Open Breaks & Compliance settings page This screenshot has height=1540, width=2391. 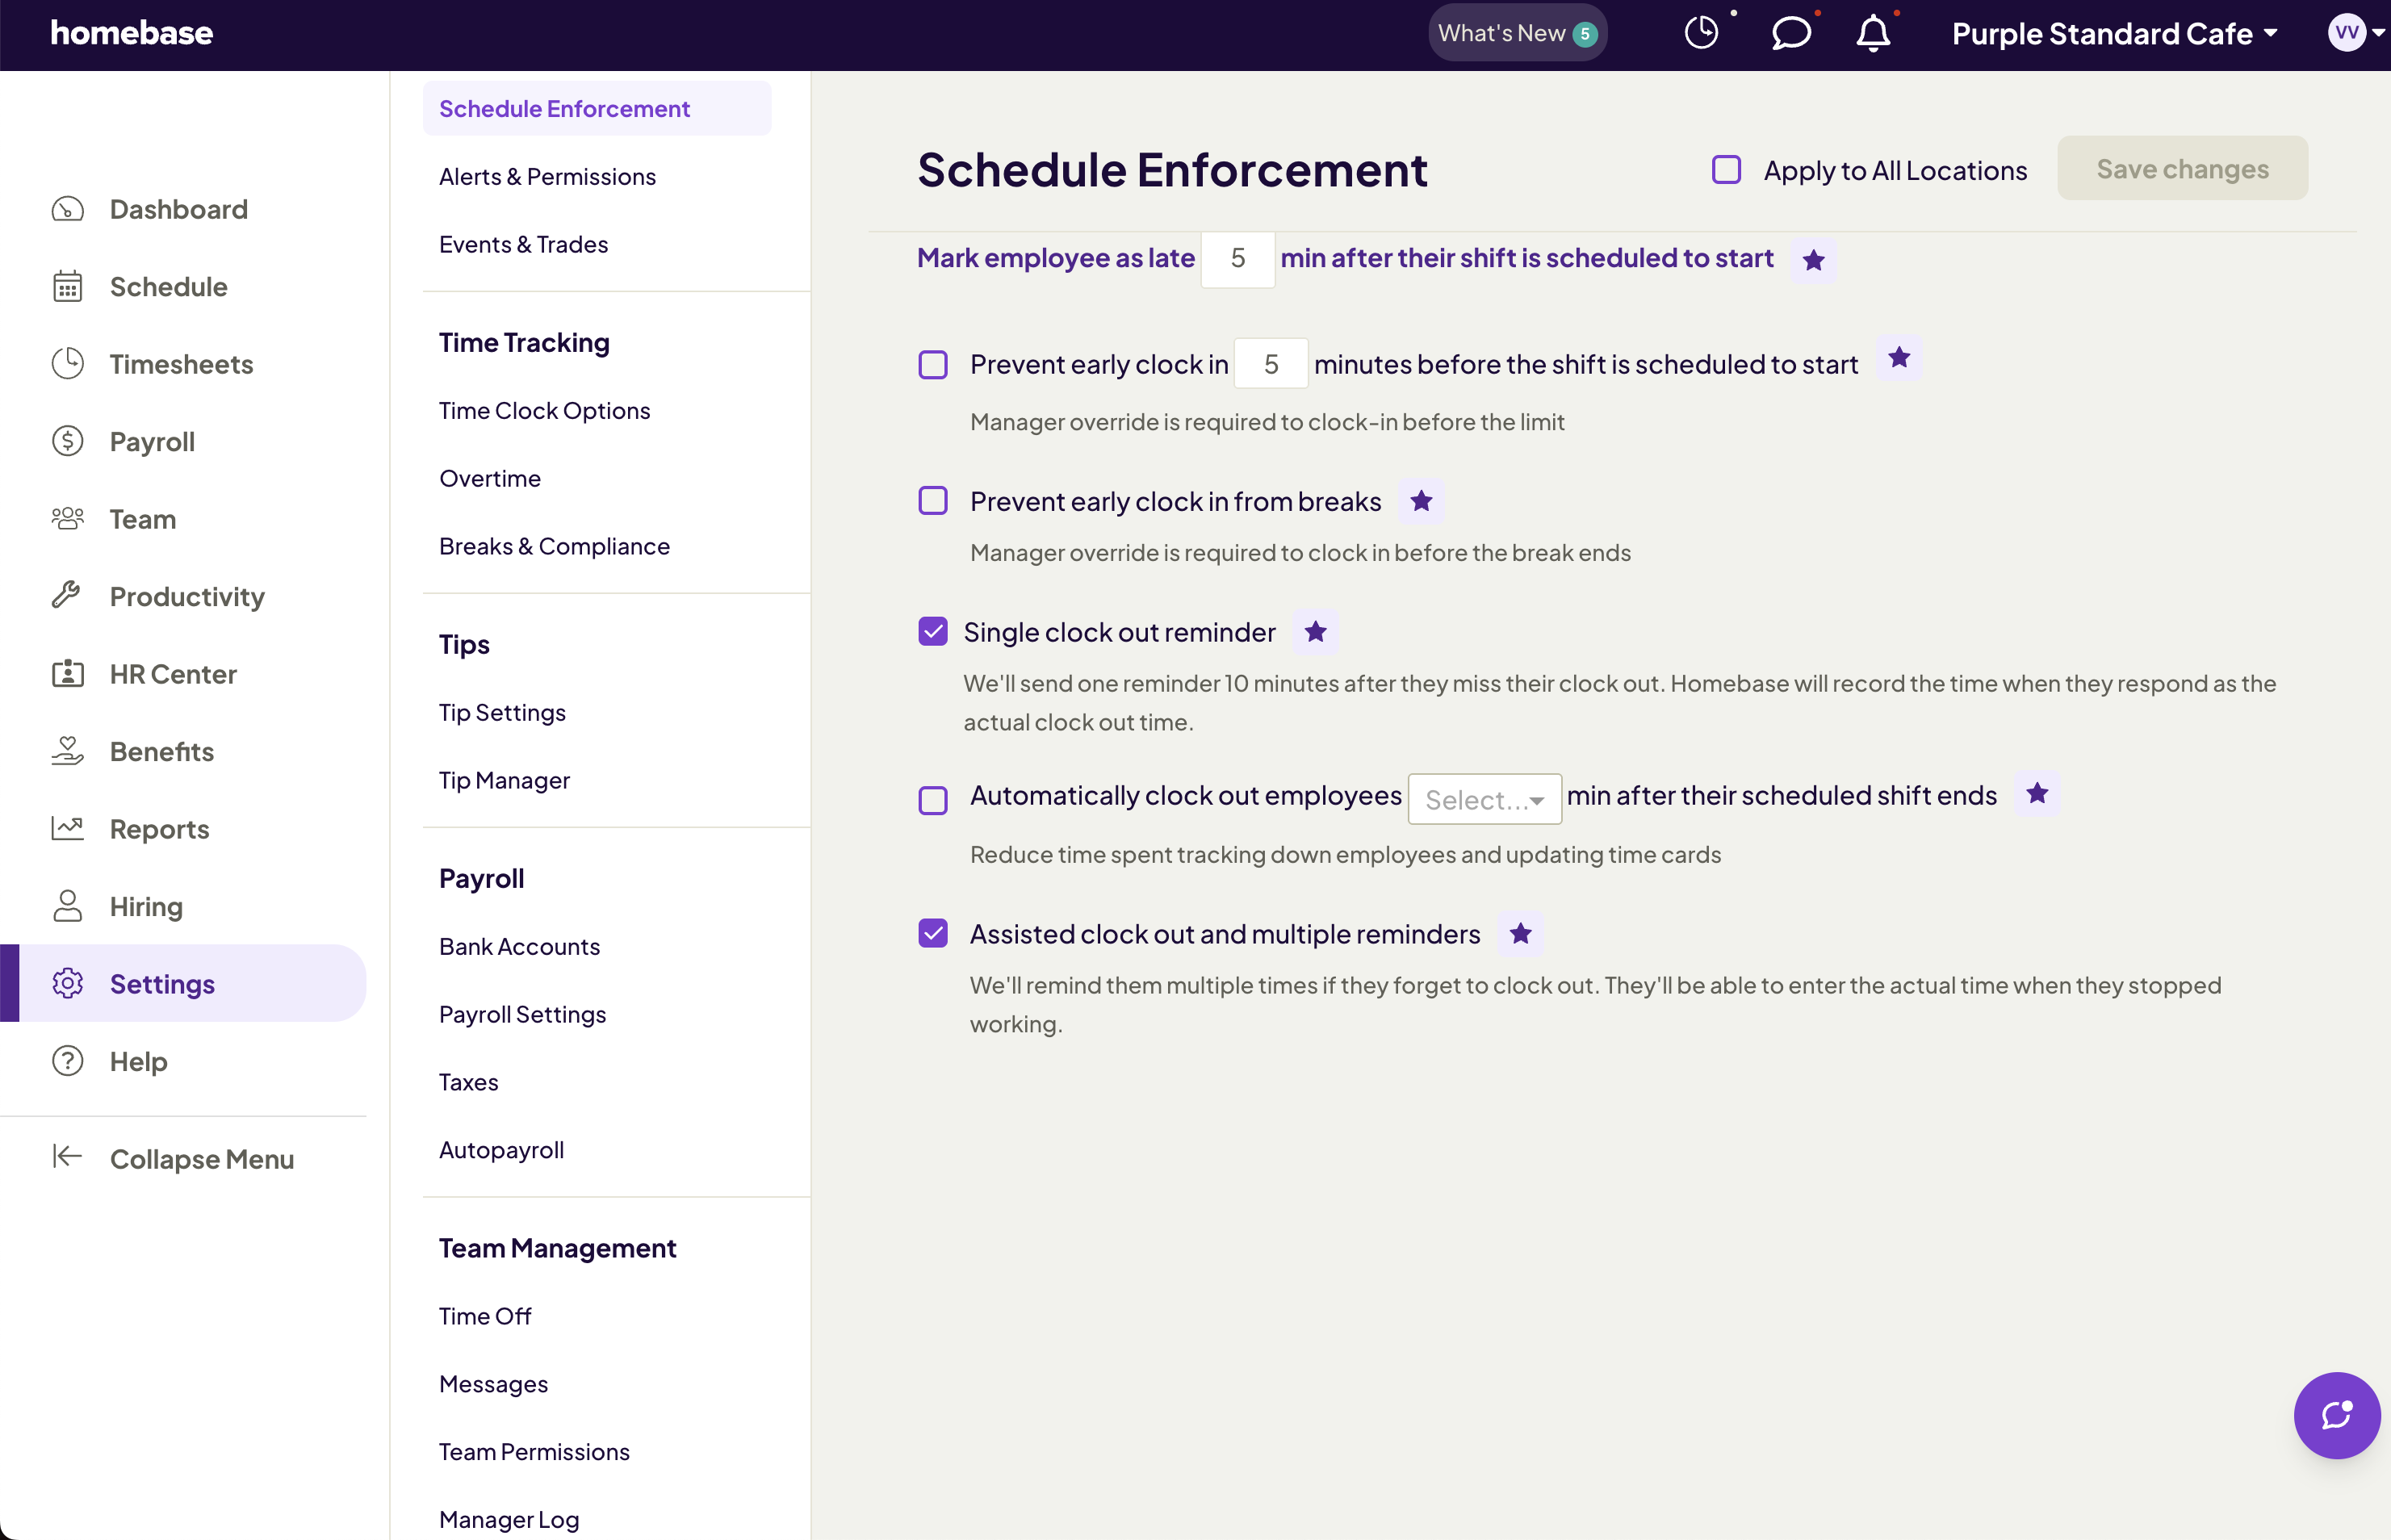coord(554,546)
